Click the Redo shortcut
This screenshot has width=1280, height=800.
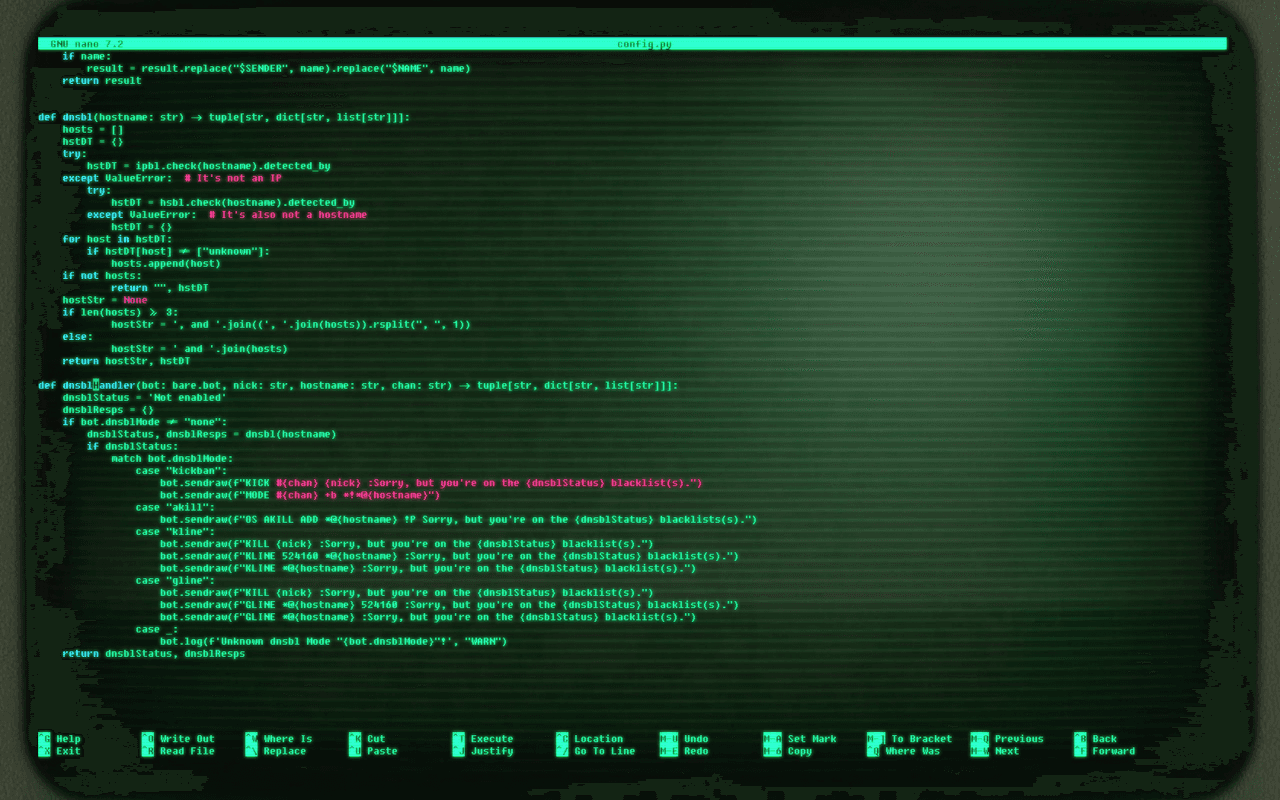coord(696,751)
